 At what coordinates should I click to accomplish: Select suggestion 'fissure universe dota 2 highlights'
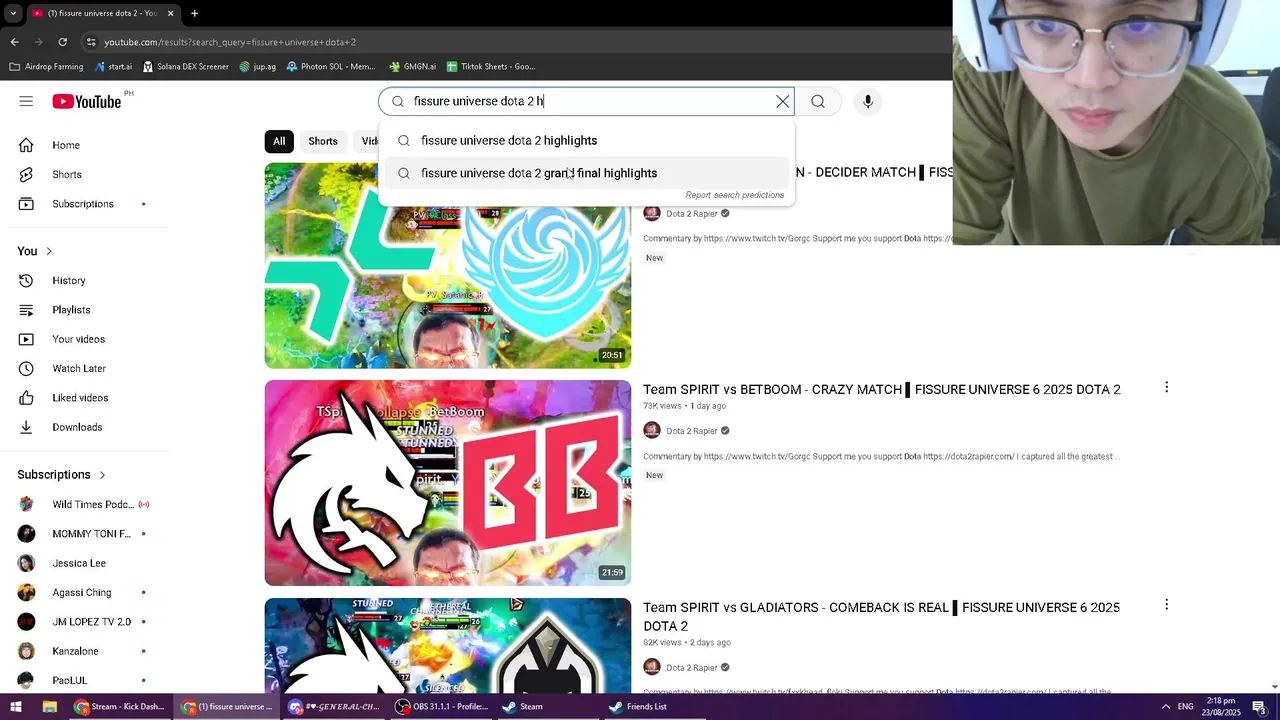[587, 141]
